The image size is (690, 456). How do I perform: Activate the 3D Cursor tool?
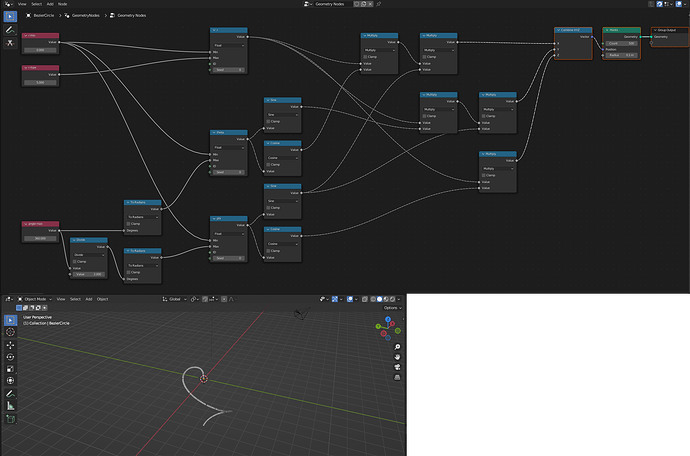pos(11,332)
